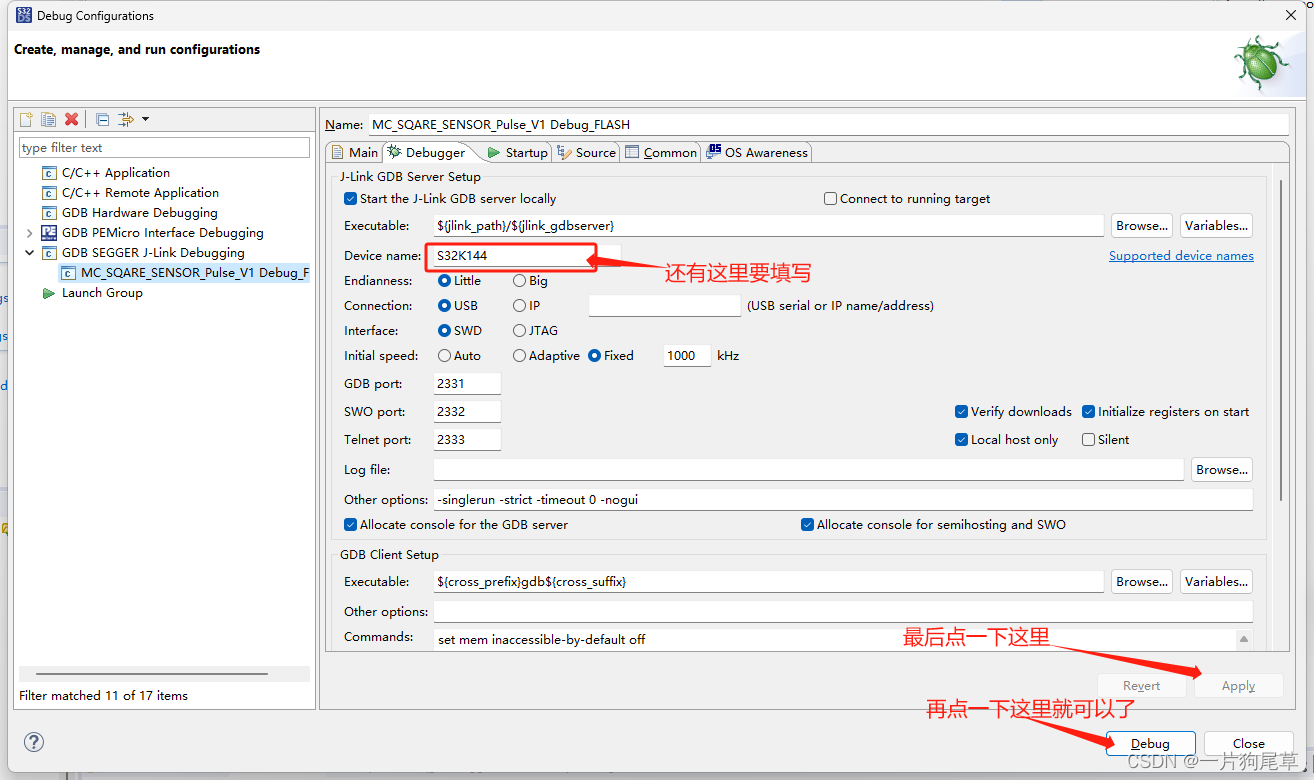Click the OS Awareness tab icon

tap(713, 152)
